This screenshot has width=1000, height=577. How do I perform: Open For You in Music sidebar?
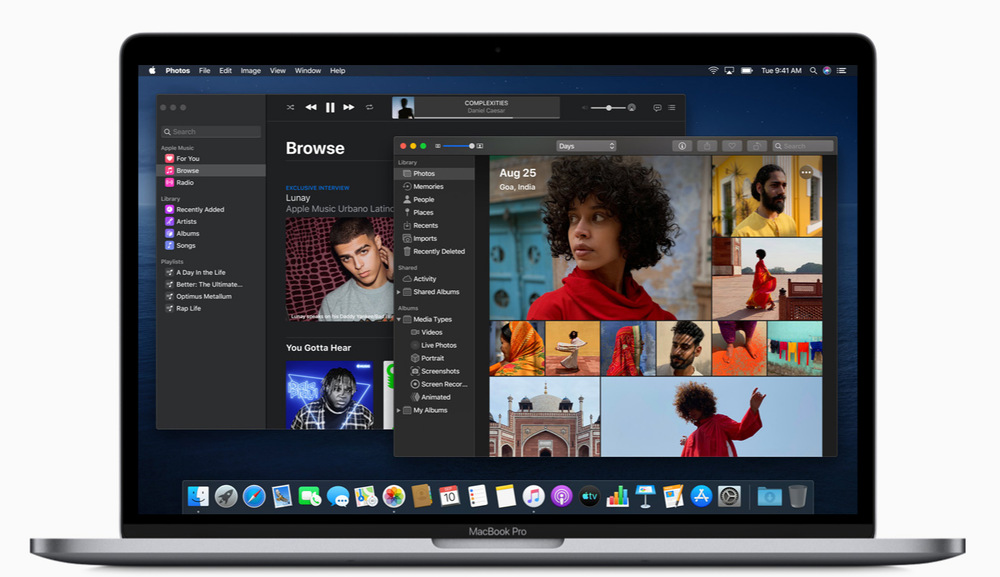coord(211,158)
